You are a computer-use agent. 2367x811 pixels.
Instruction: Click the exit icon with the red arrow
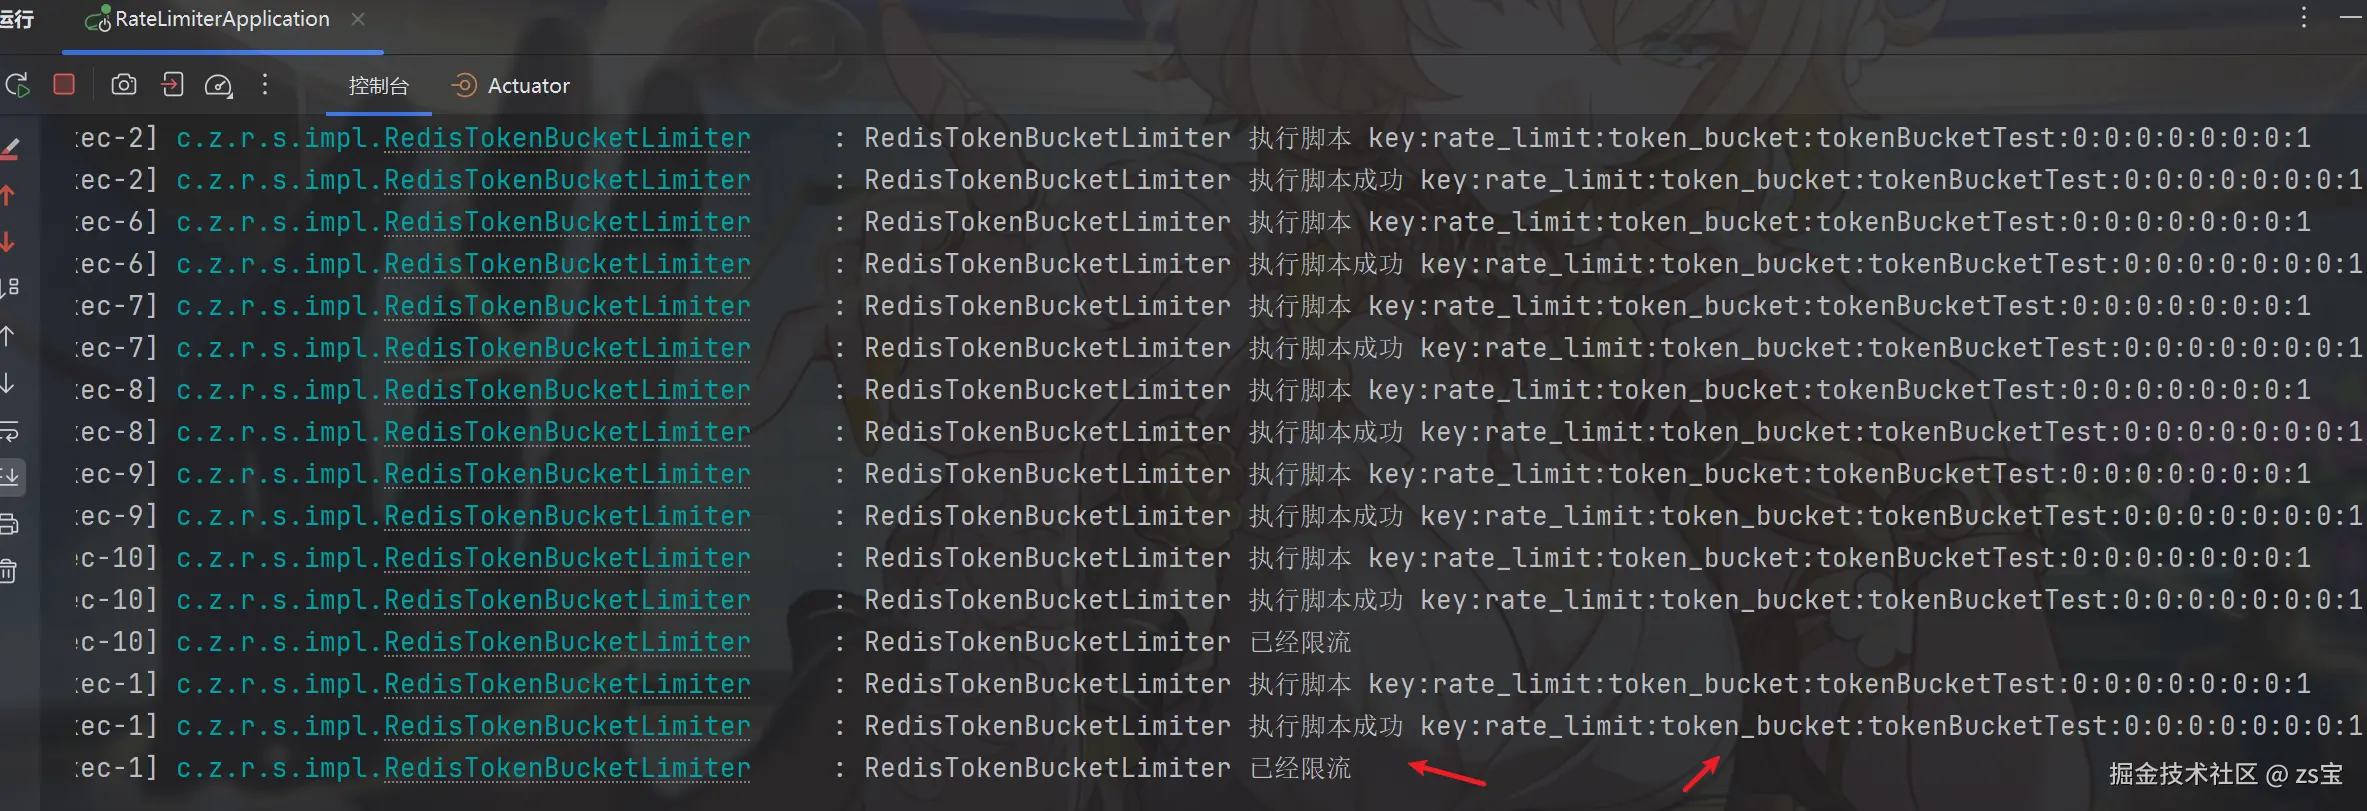172,85
